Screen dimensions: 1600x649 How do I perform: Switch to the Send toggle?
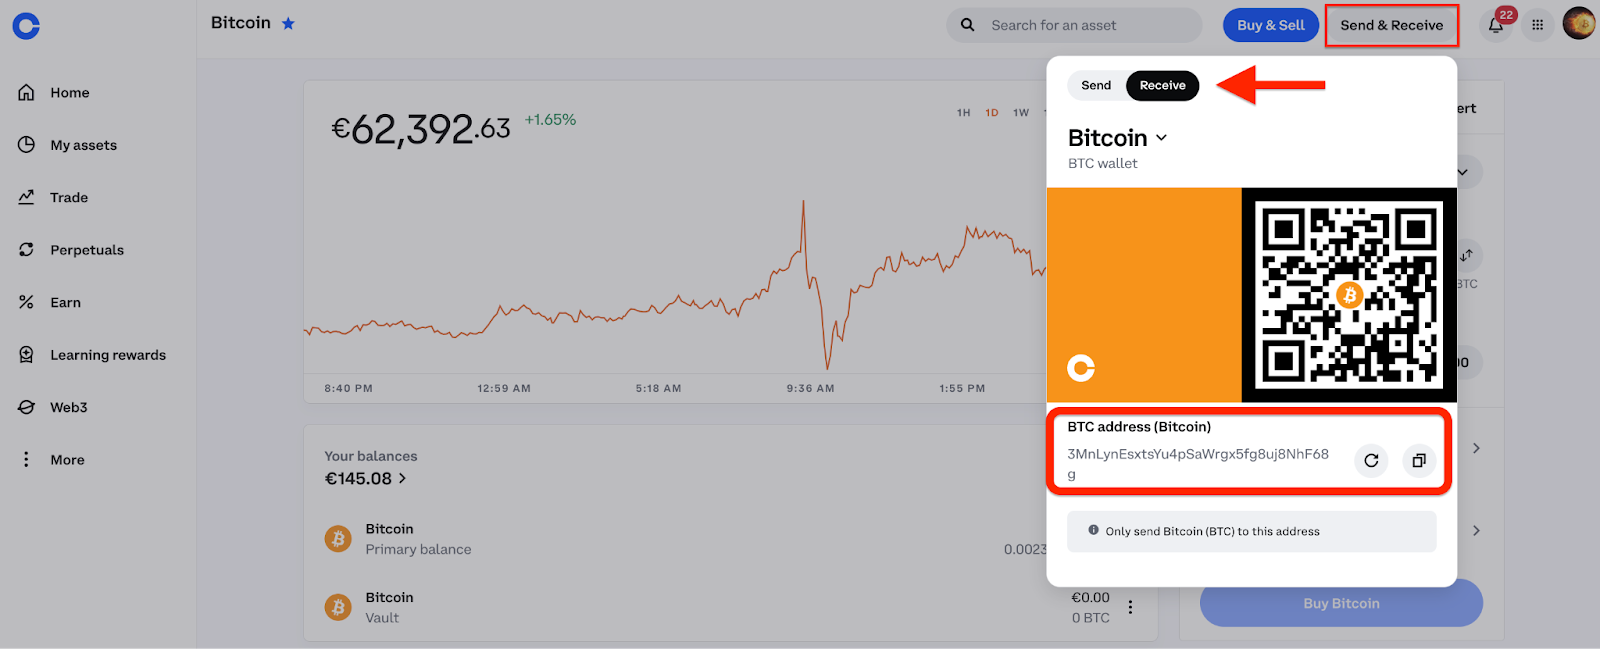pos(1096,85)
